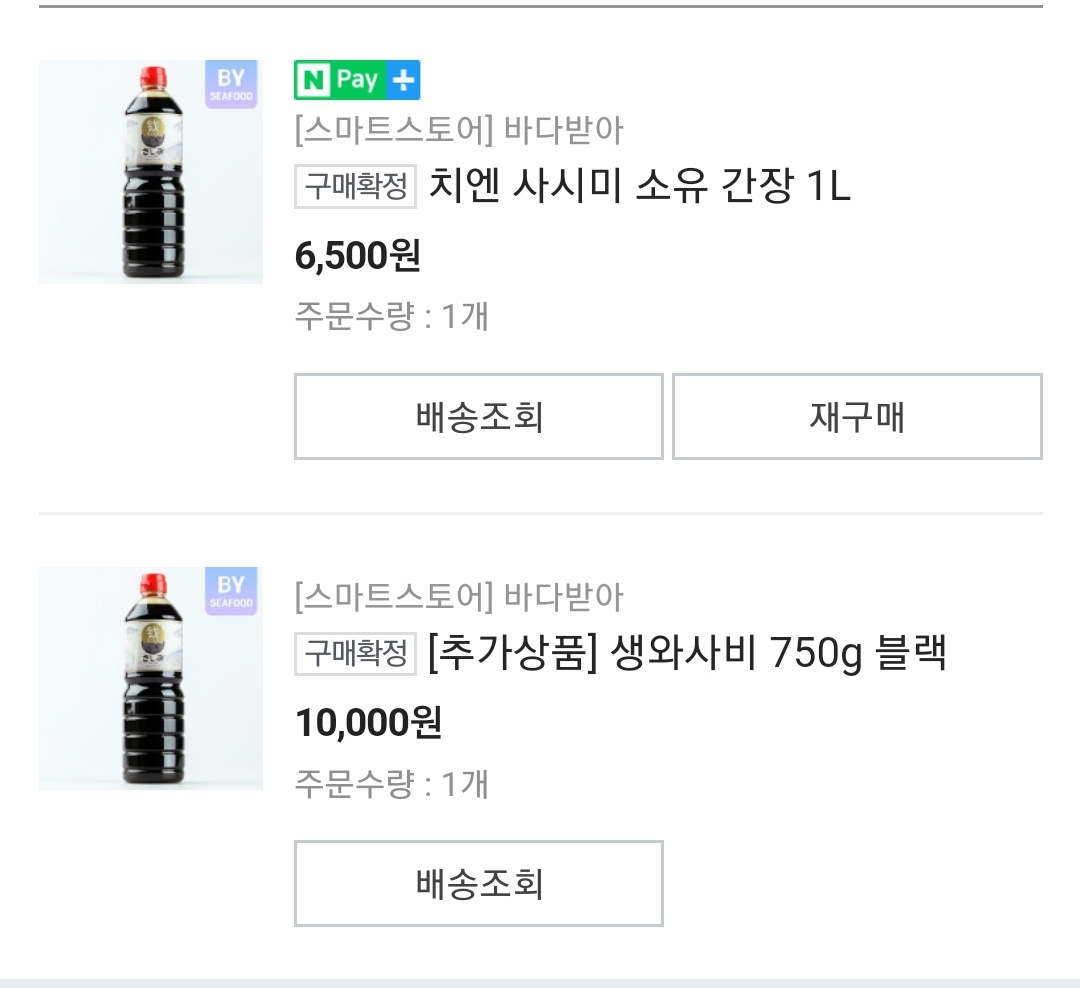The width and height of the screenshot is (1080, 988).
Task: Click 구매확정 status badge for 치엔 사시미 간장
Action: [x=355, y=187]
